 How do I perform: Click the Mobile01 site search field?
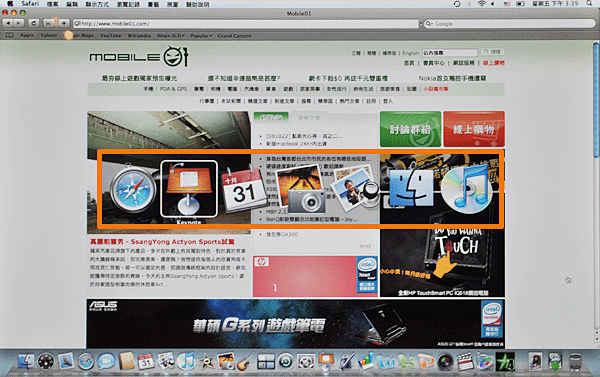click(x=450, y=52)
